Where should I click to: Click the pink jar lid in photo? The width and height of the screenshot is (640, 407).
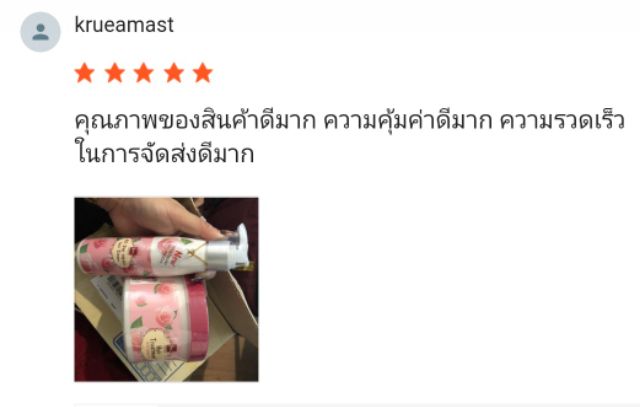point(197,318)
